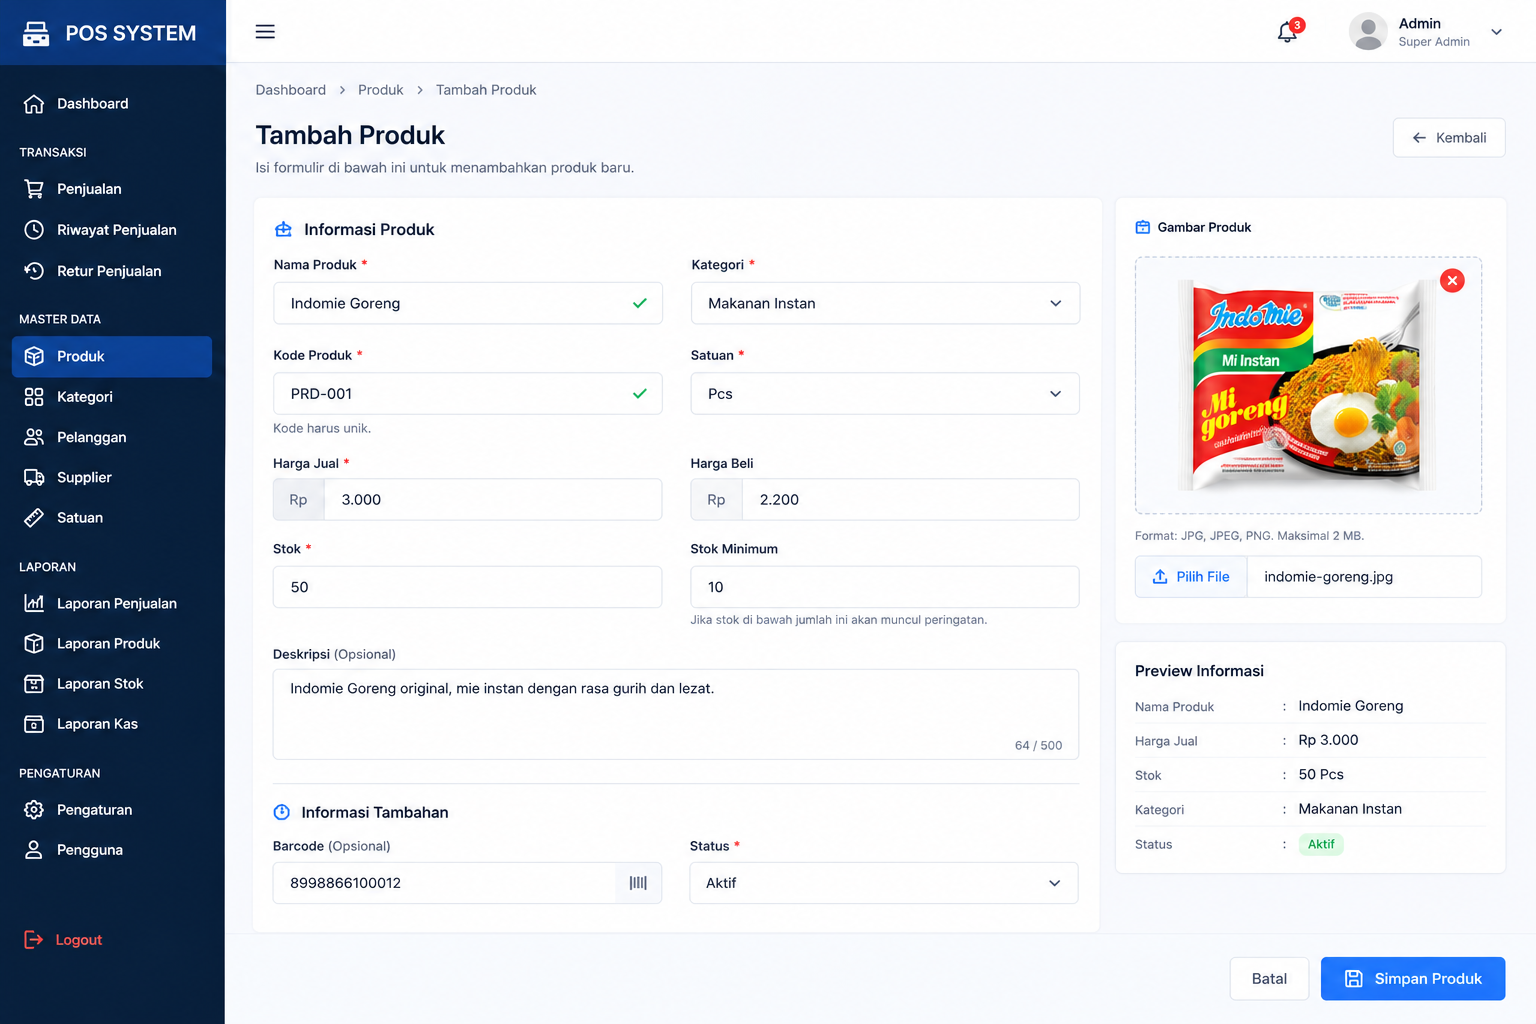
Task: Click the Laporan Penjualan chart icon
Action: 34,603
